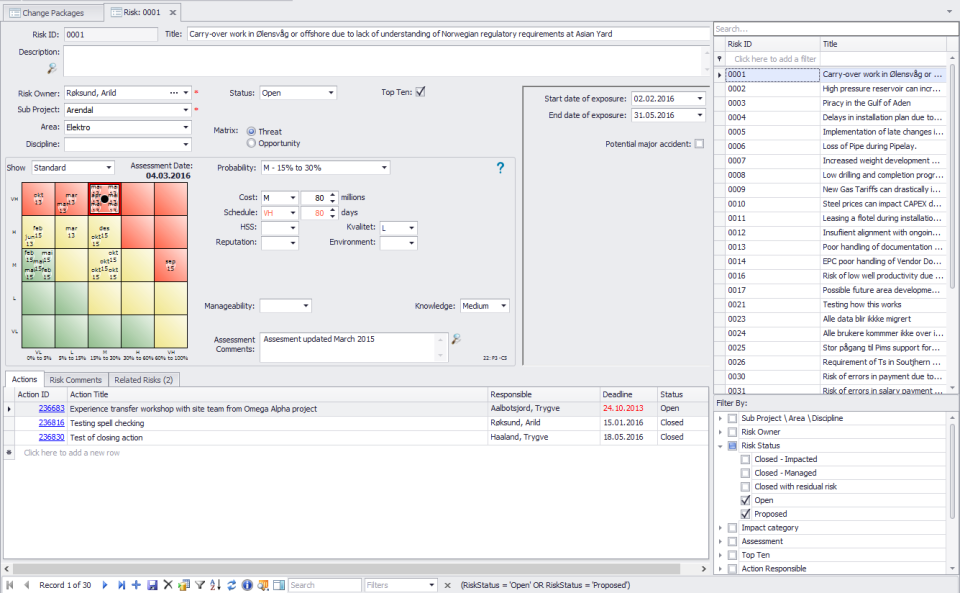Enable the Potential major accident checkbox
The height and width of the screenshot is (593, 960).
tap(699, 144)
